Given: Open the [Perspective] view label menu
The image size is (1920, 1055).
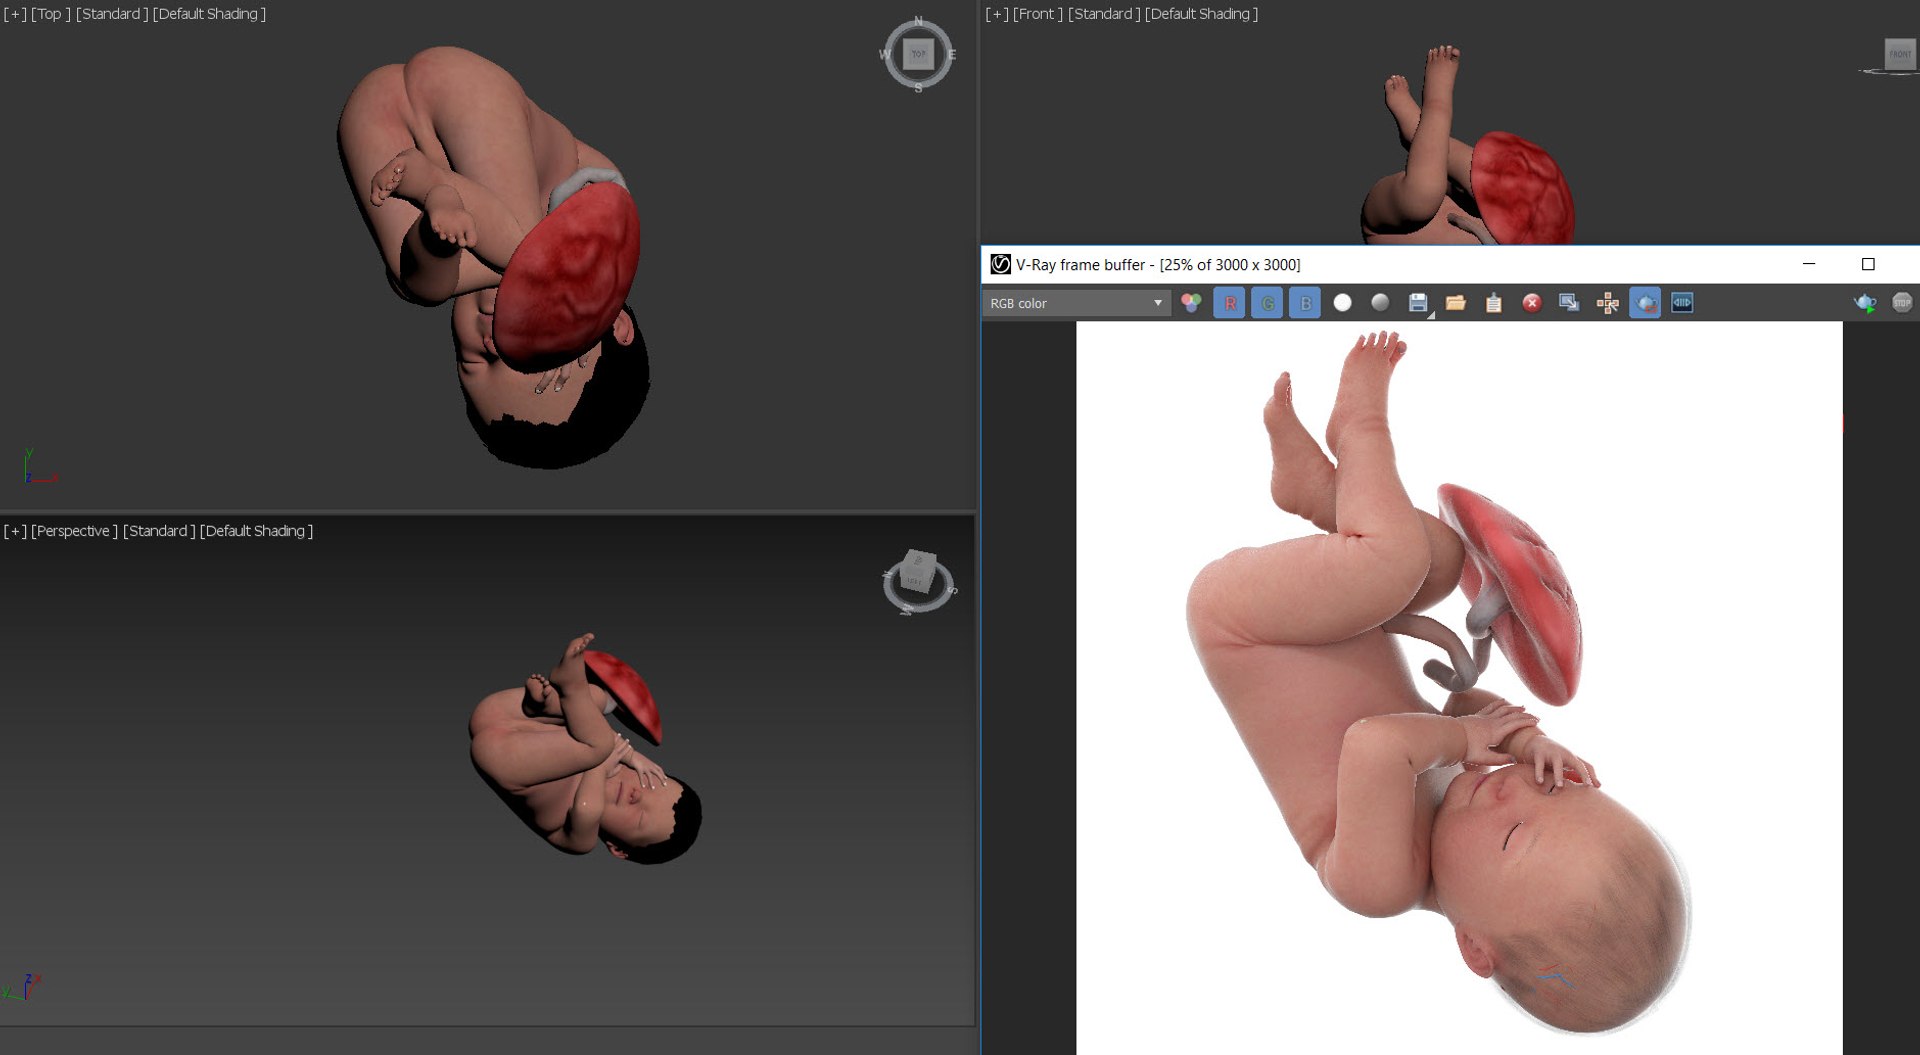Looking at the screenshot, I should pyautogui.click(x=74, y=531).
